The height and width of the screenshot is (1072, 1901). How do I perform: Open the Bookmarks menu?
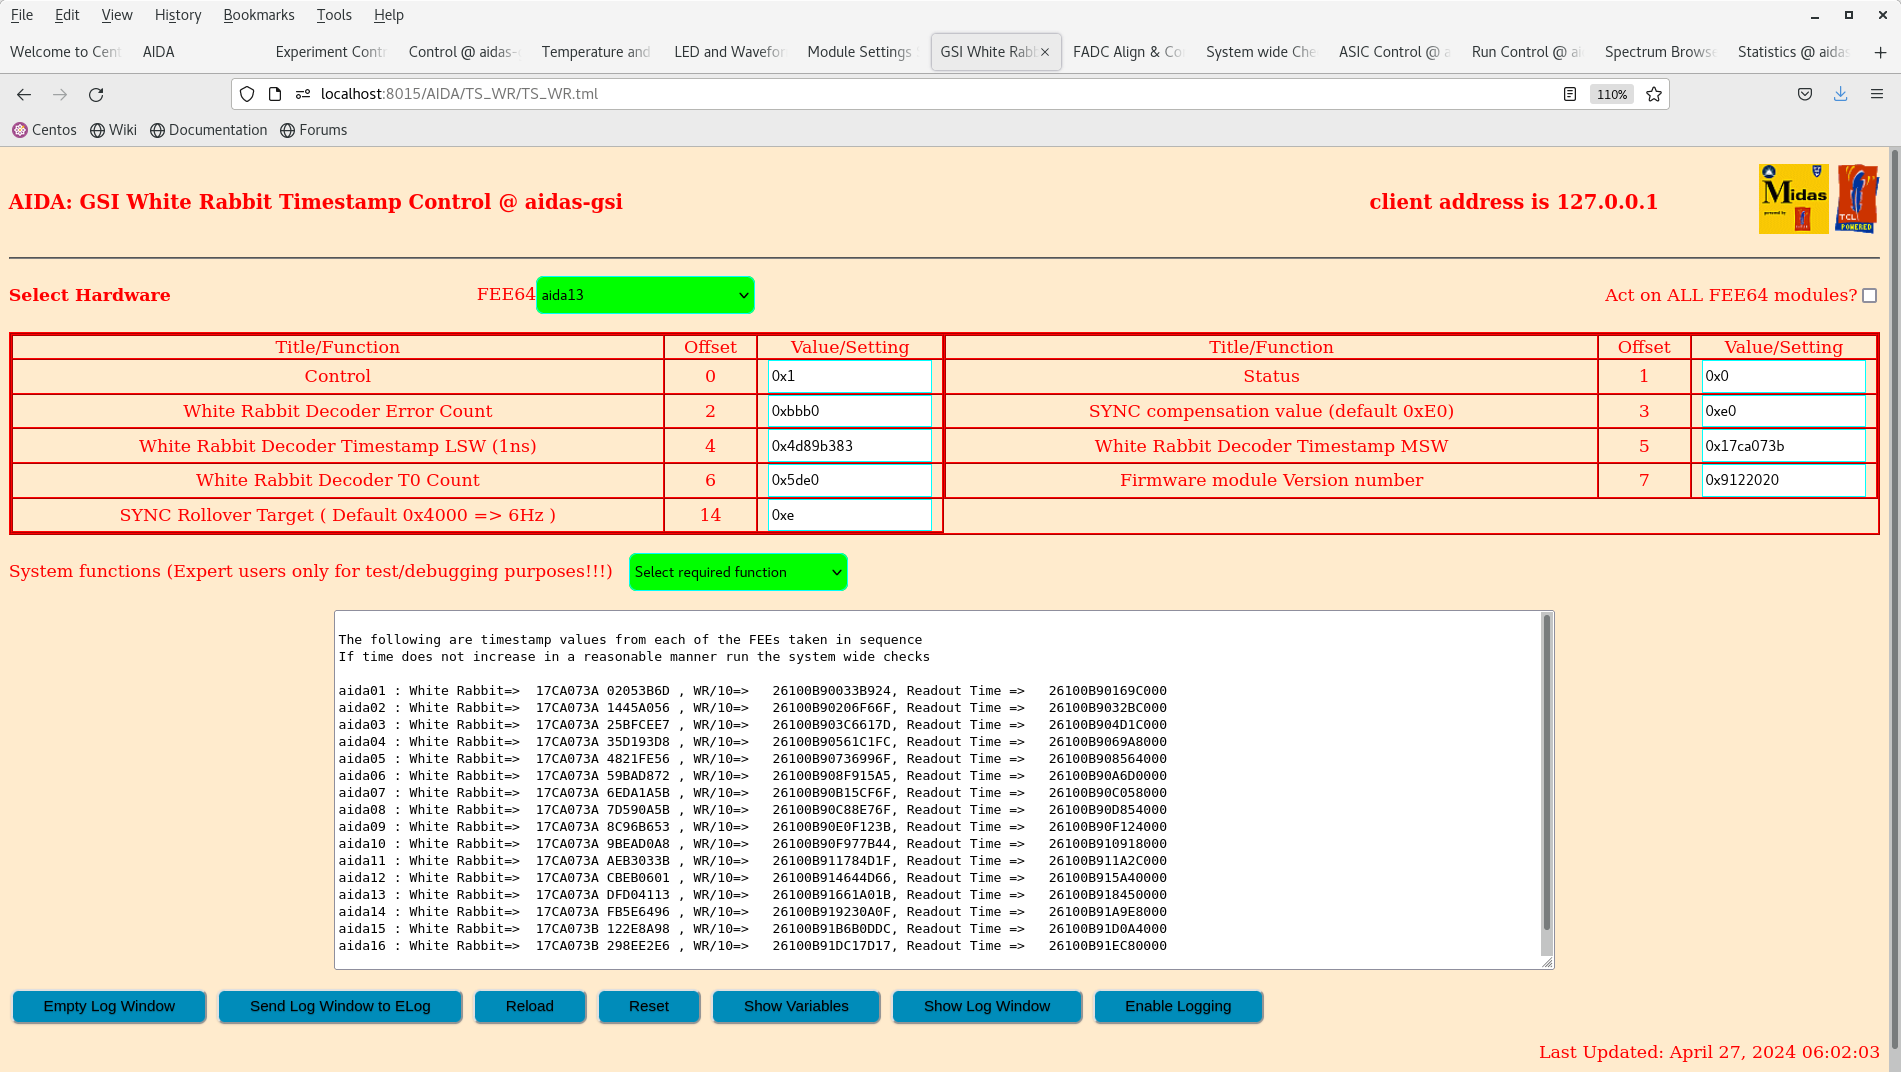click(259, 15)
